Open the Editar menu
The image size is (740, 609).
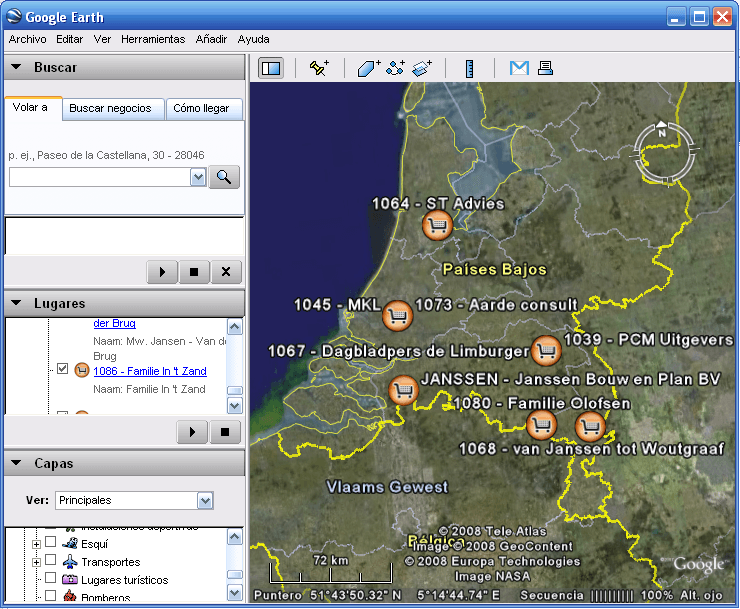[x=69, y=39]
